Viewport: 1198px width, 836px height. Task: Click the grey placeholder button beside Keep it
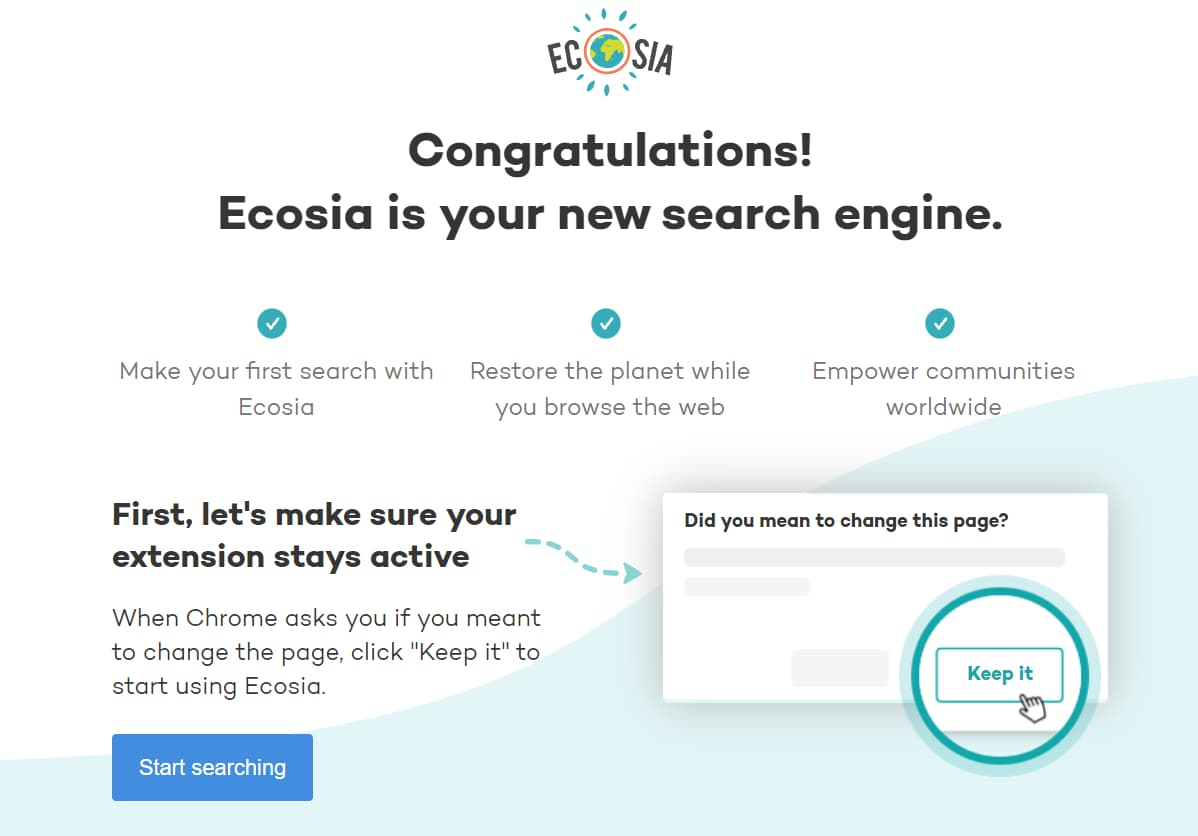[x=840, y=668]
